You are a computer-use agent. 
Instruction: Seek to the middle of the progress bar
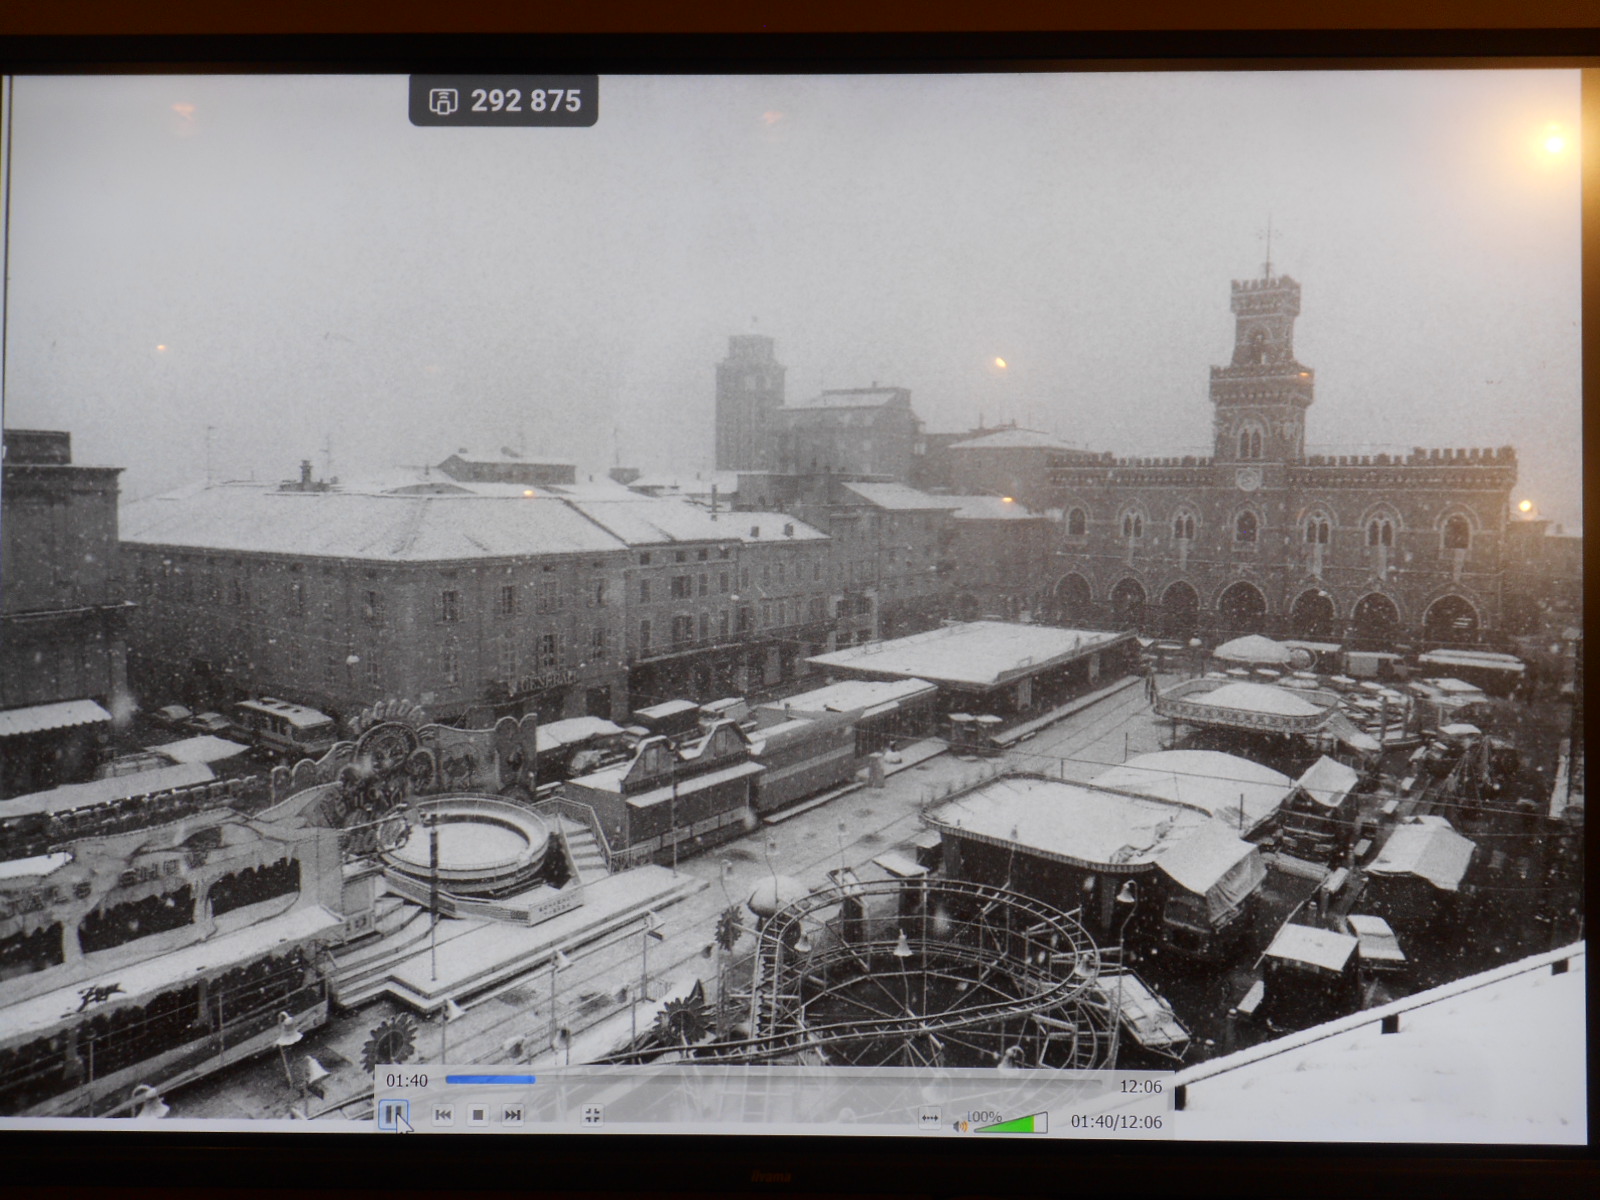click(x=775, y=1080)
